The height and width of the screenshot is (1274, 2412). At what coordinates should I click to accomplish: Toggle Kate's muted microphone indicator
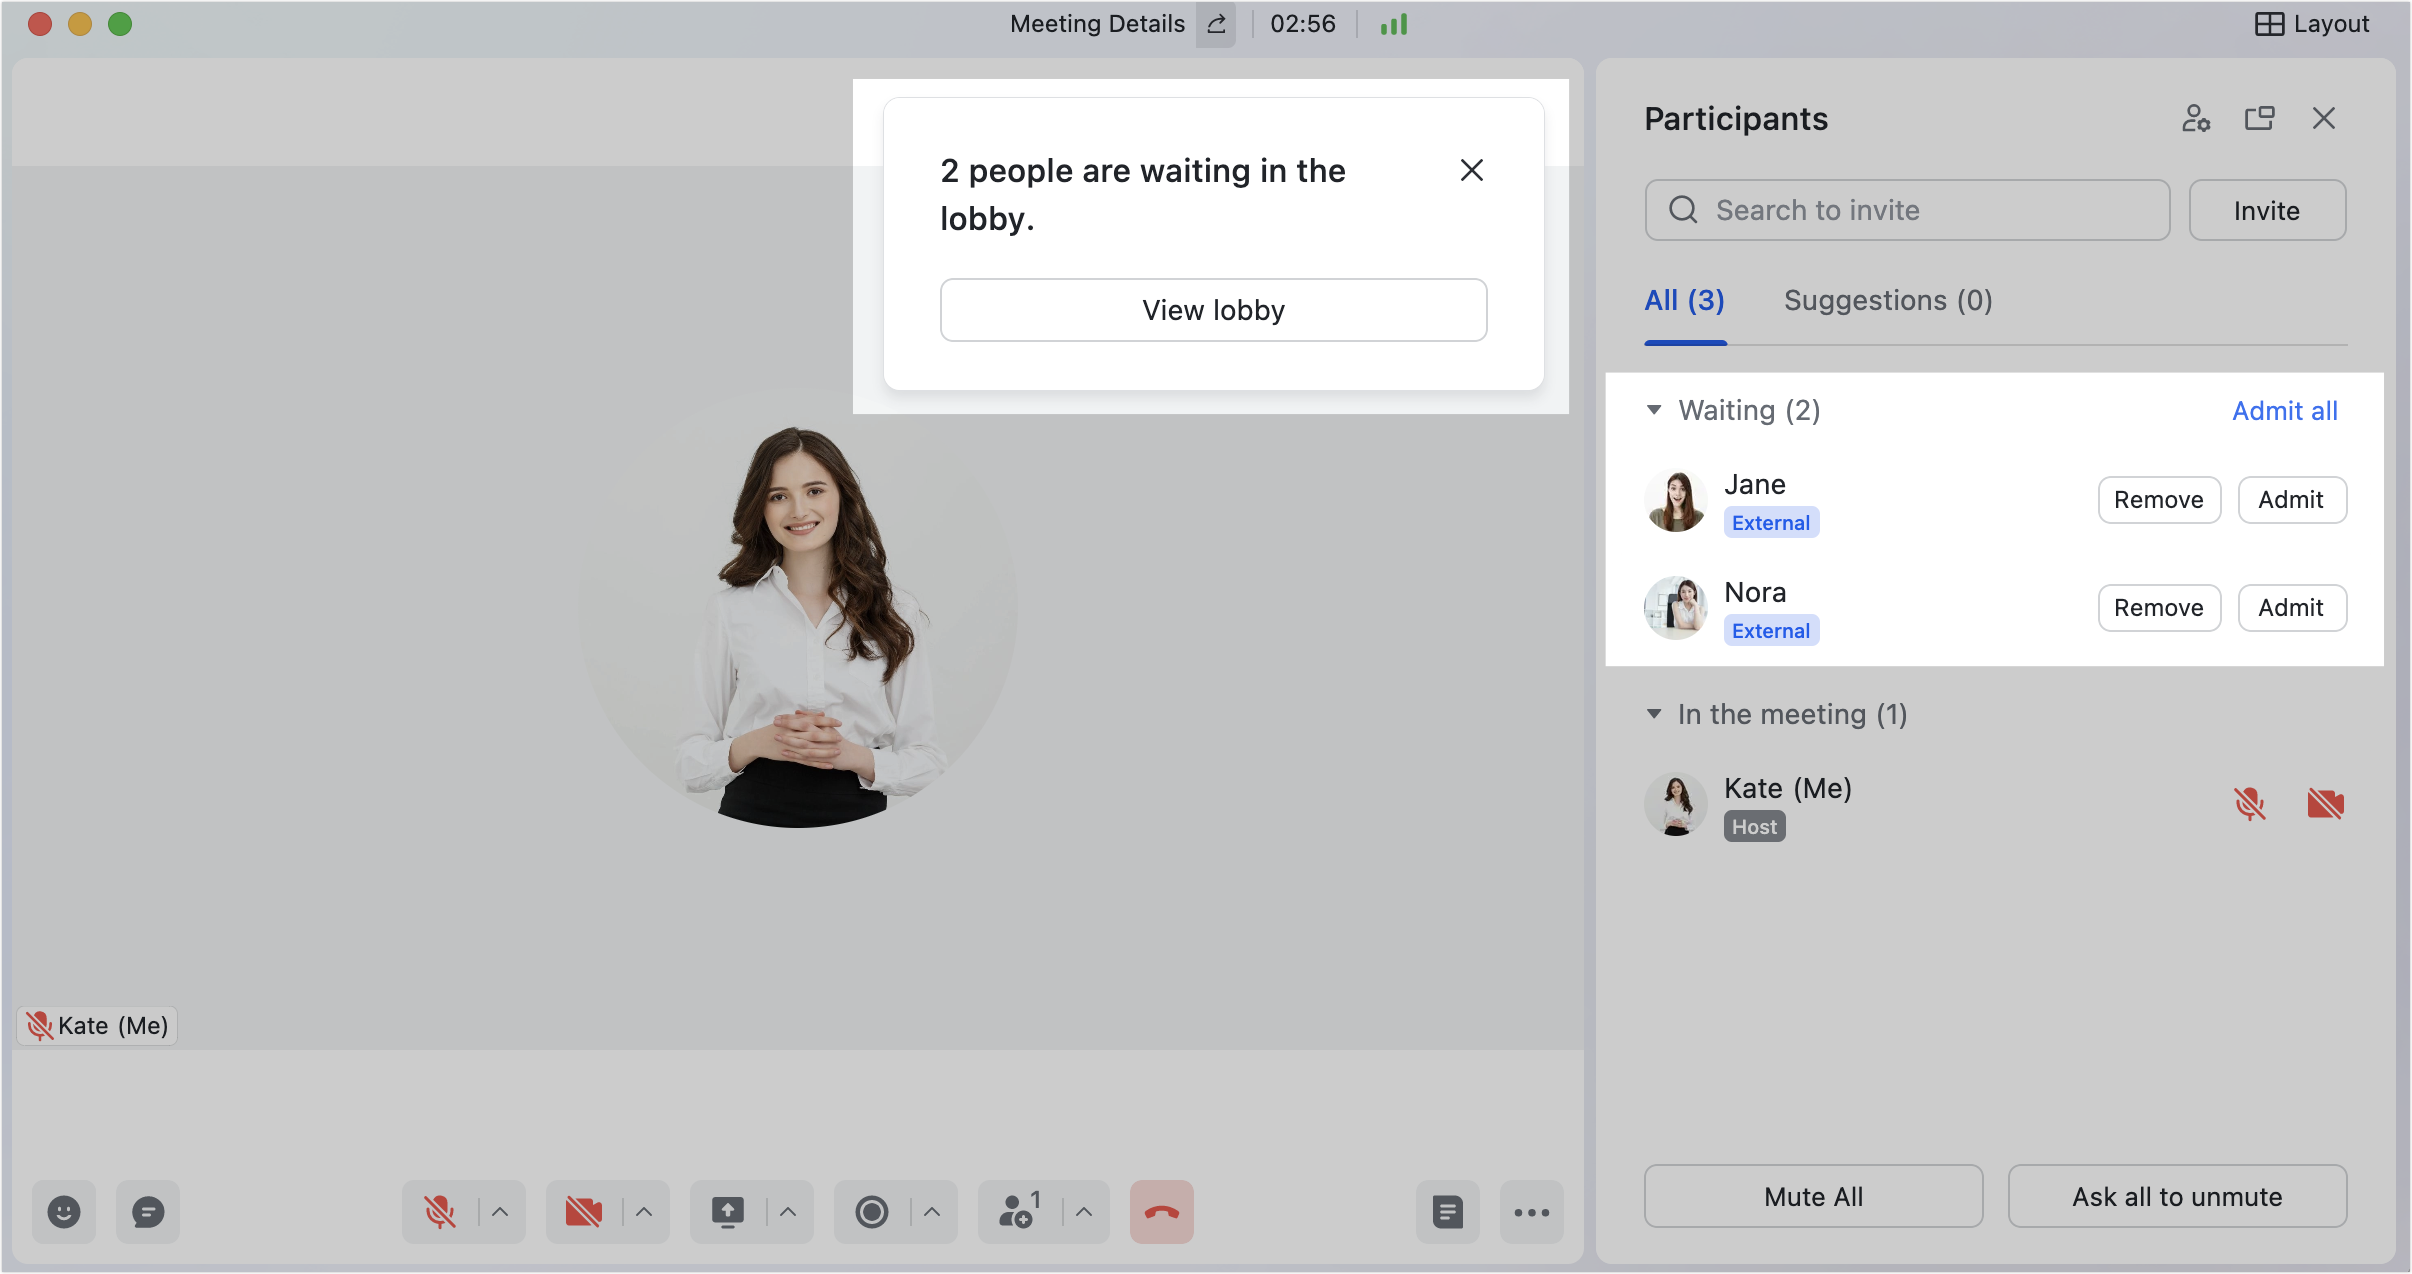coord(2251,803)
